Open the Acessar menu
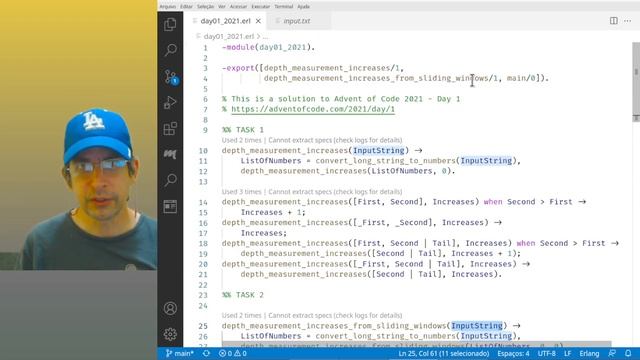Viewport: 640px width, 360px height. coord(238,7)
